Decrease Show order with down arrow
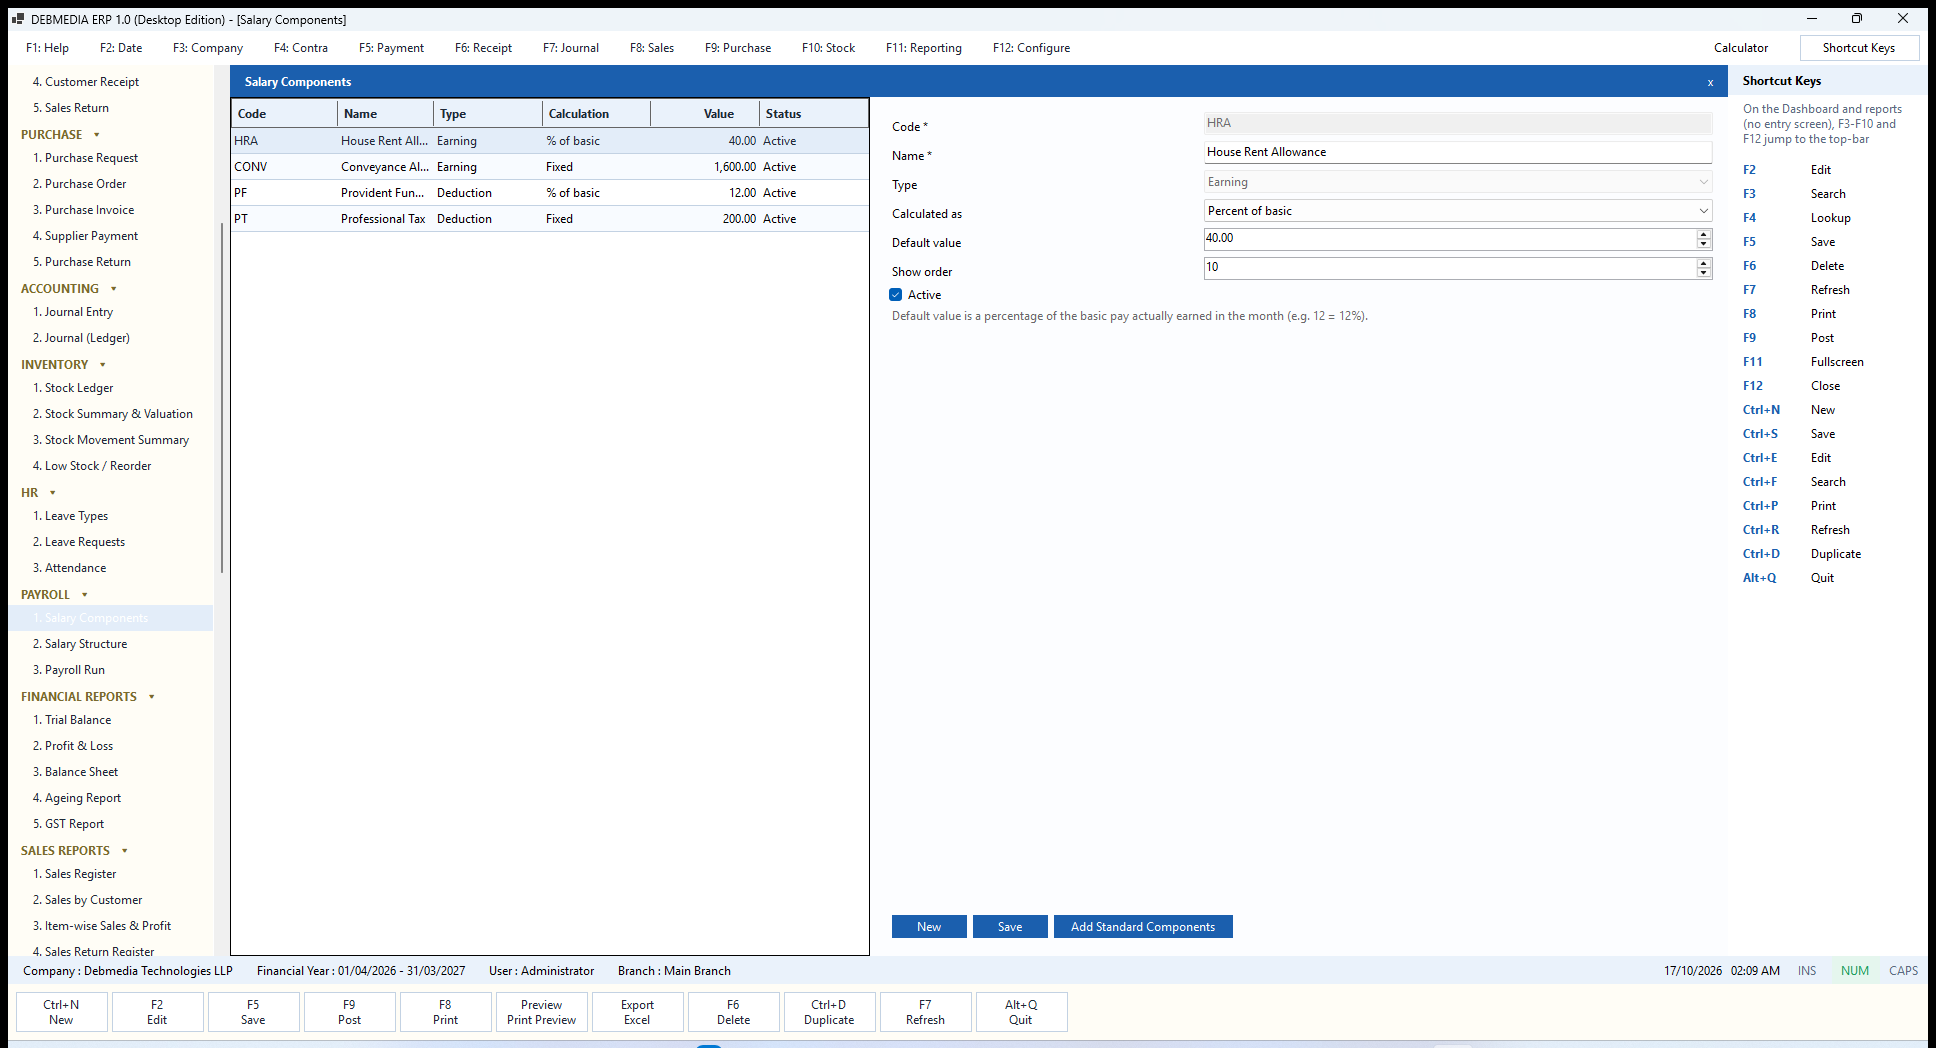 click(1704, 273)
